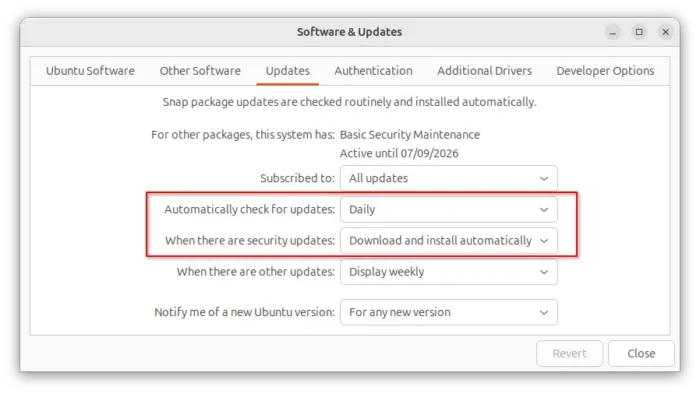Open the new Ubuntu version notification dropdown
Viewport: 700px width, 394px height.
point(449,312)
